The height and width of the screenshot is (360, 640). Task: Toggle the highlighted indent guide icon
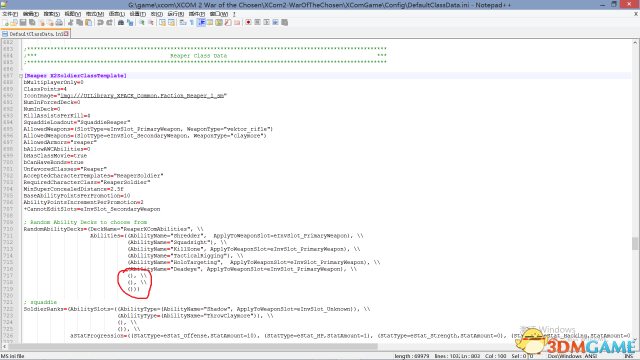click(201, 23)
